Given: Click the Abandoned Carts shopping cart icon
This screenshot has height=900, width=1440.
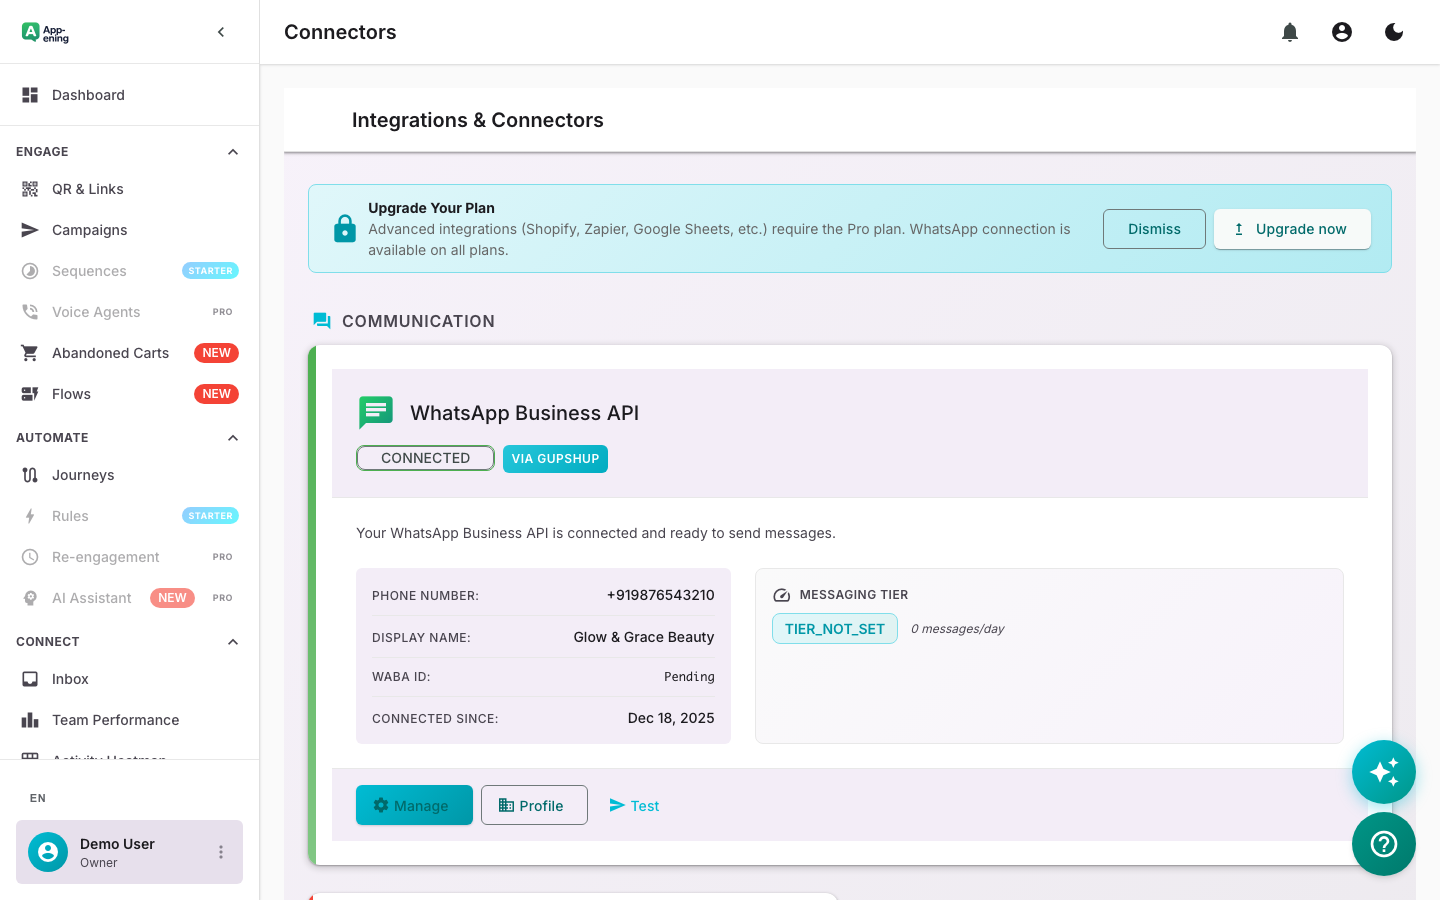Looking at the screenshot, I should (29, 352).
